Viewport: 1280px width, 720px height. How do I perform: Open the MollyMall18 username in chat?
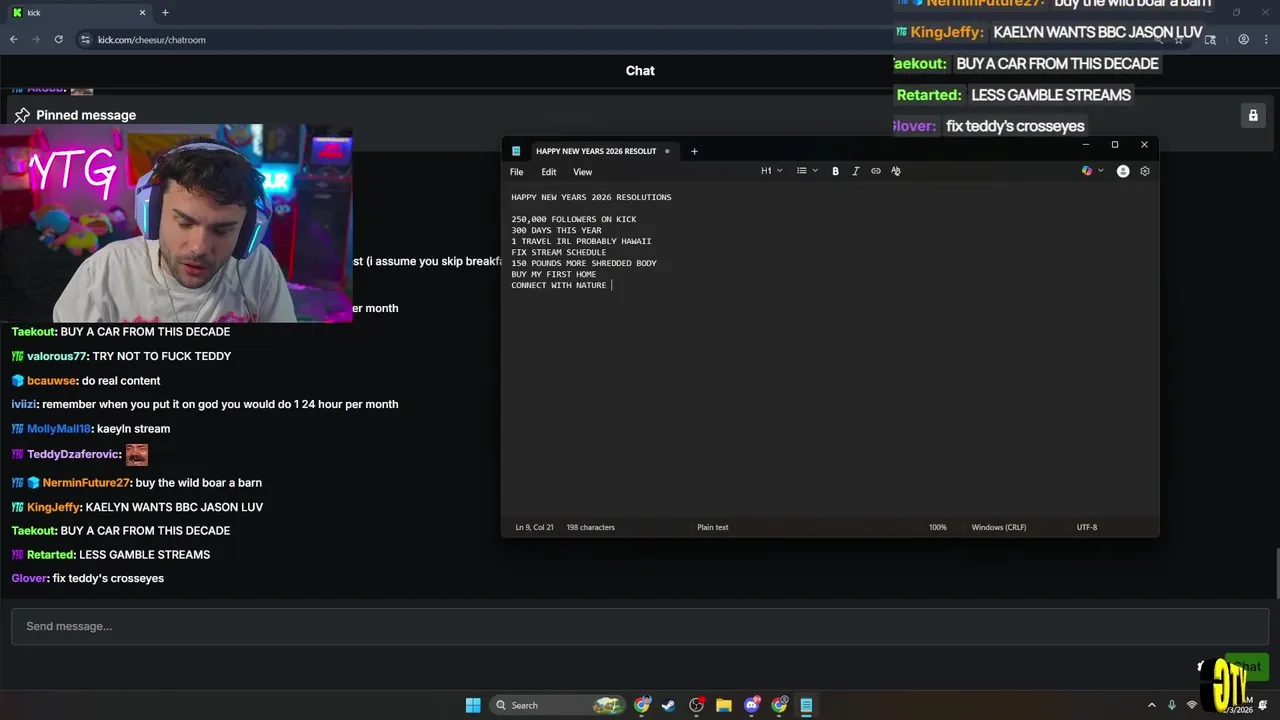point(58,429)
